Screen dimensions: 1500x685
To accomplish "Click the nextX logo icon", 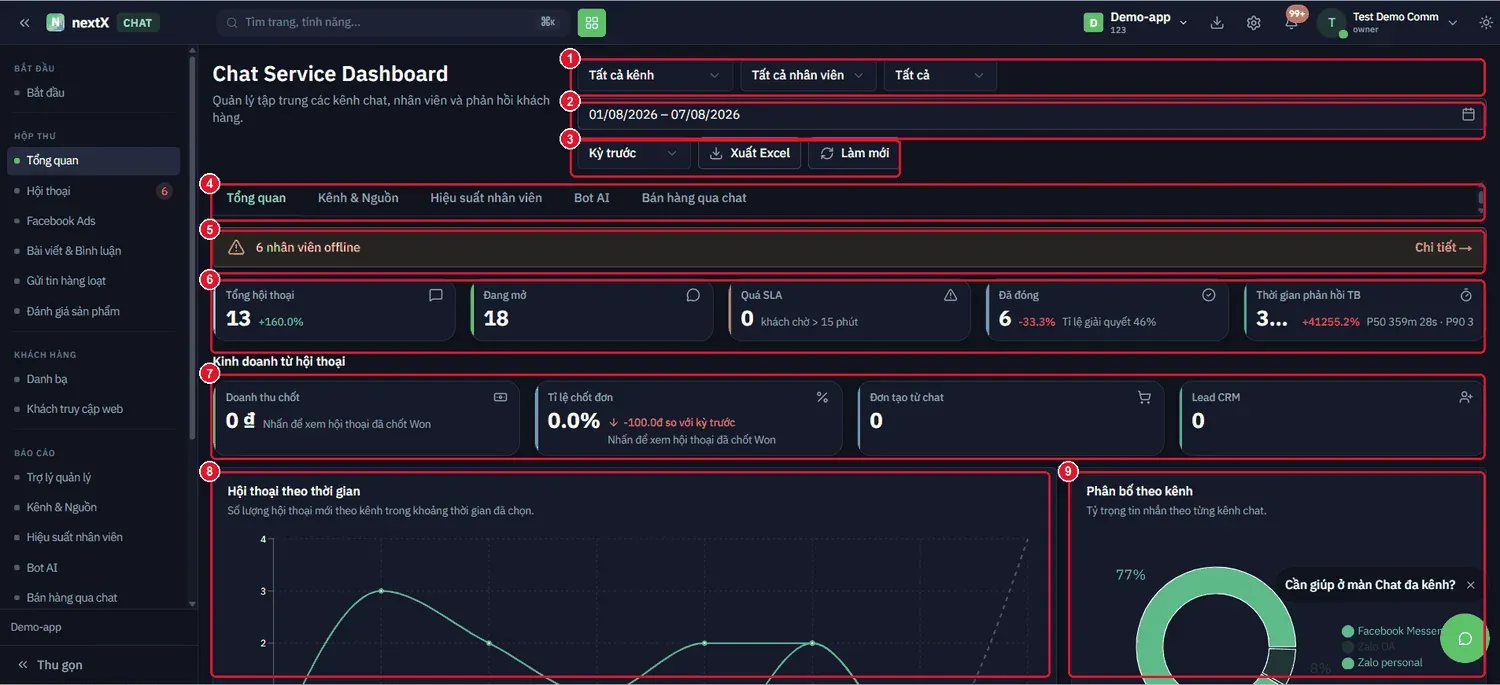I will (x=55, y=22).
